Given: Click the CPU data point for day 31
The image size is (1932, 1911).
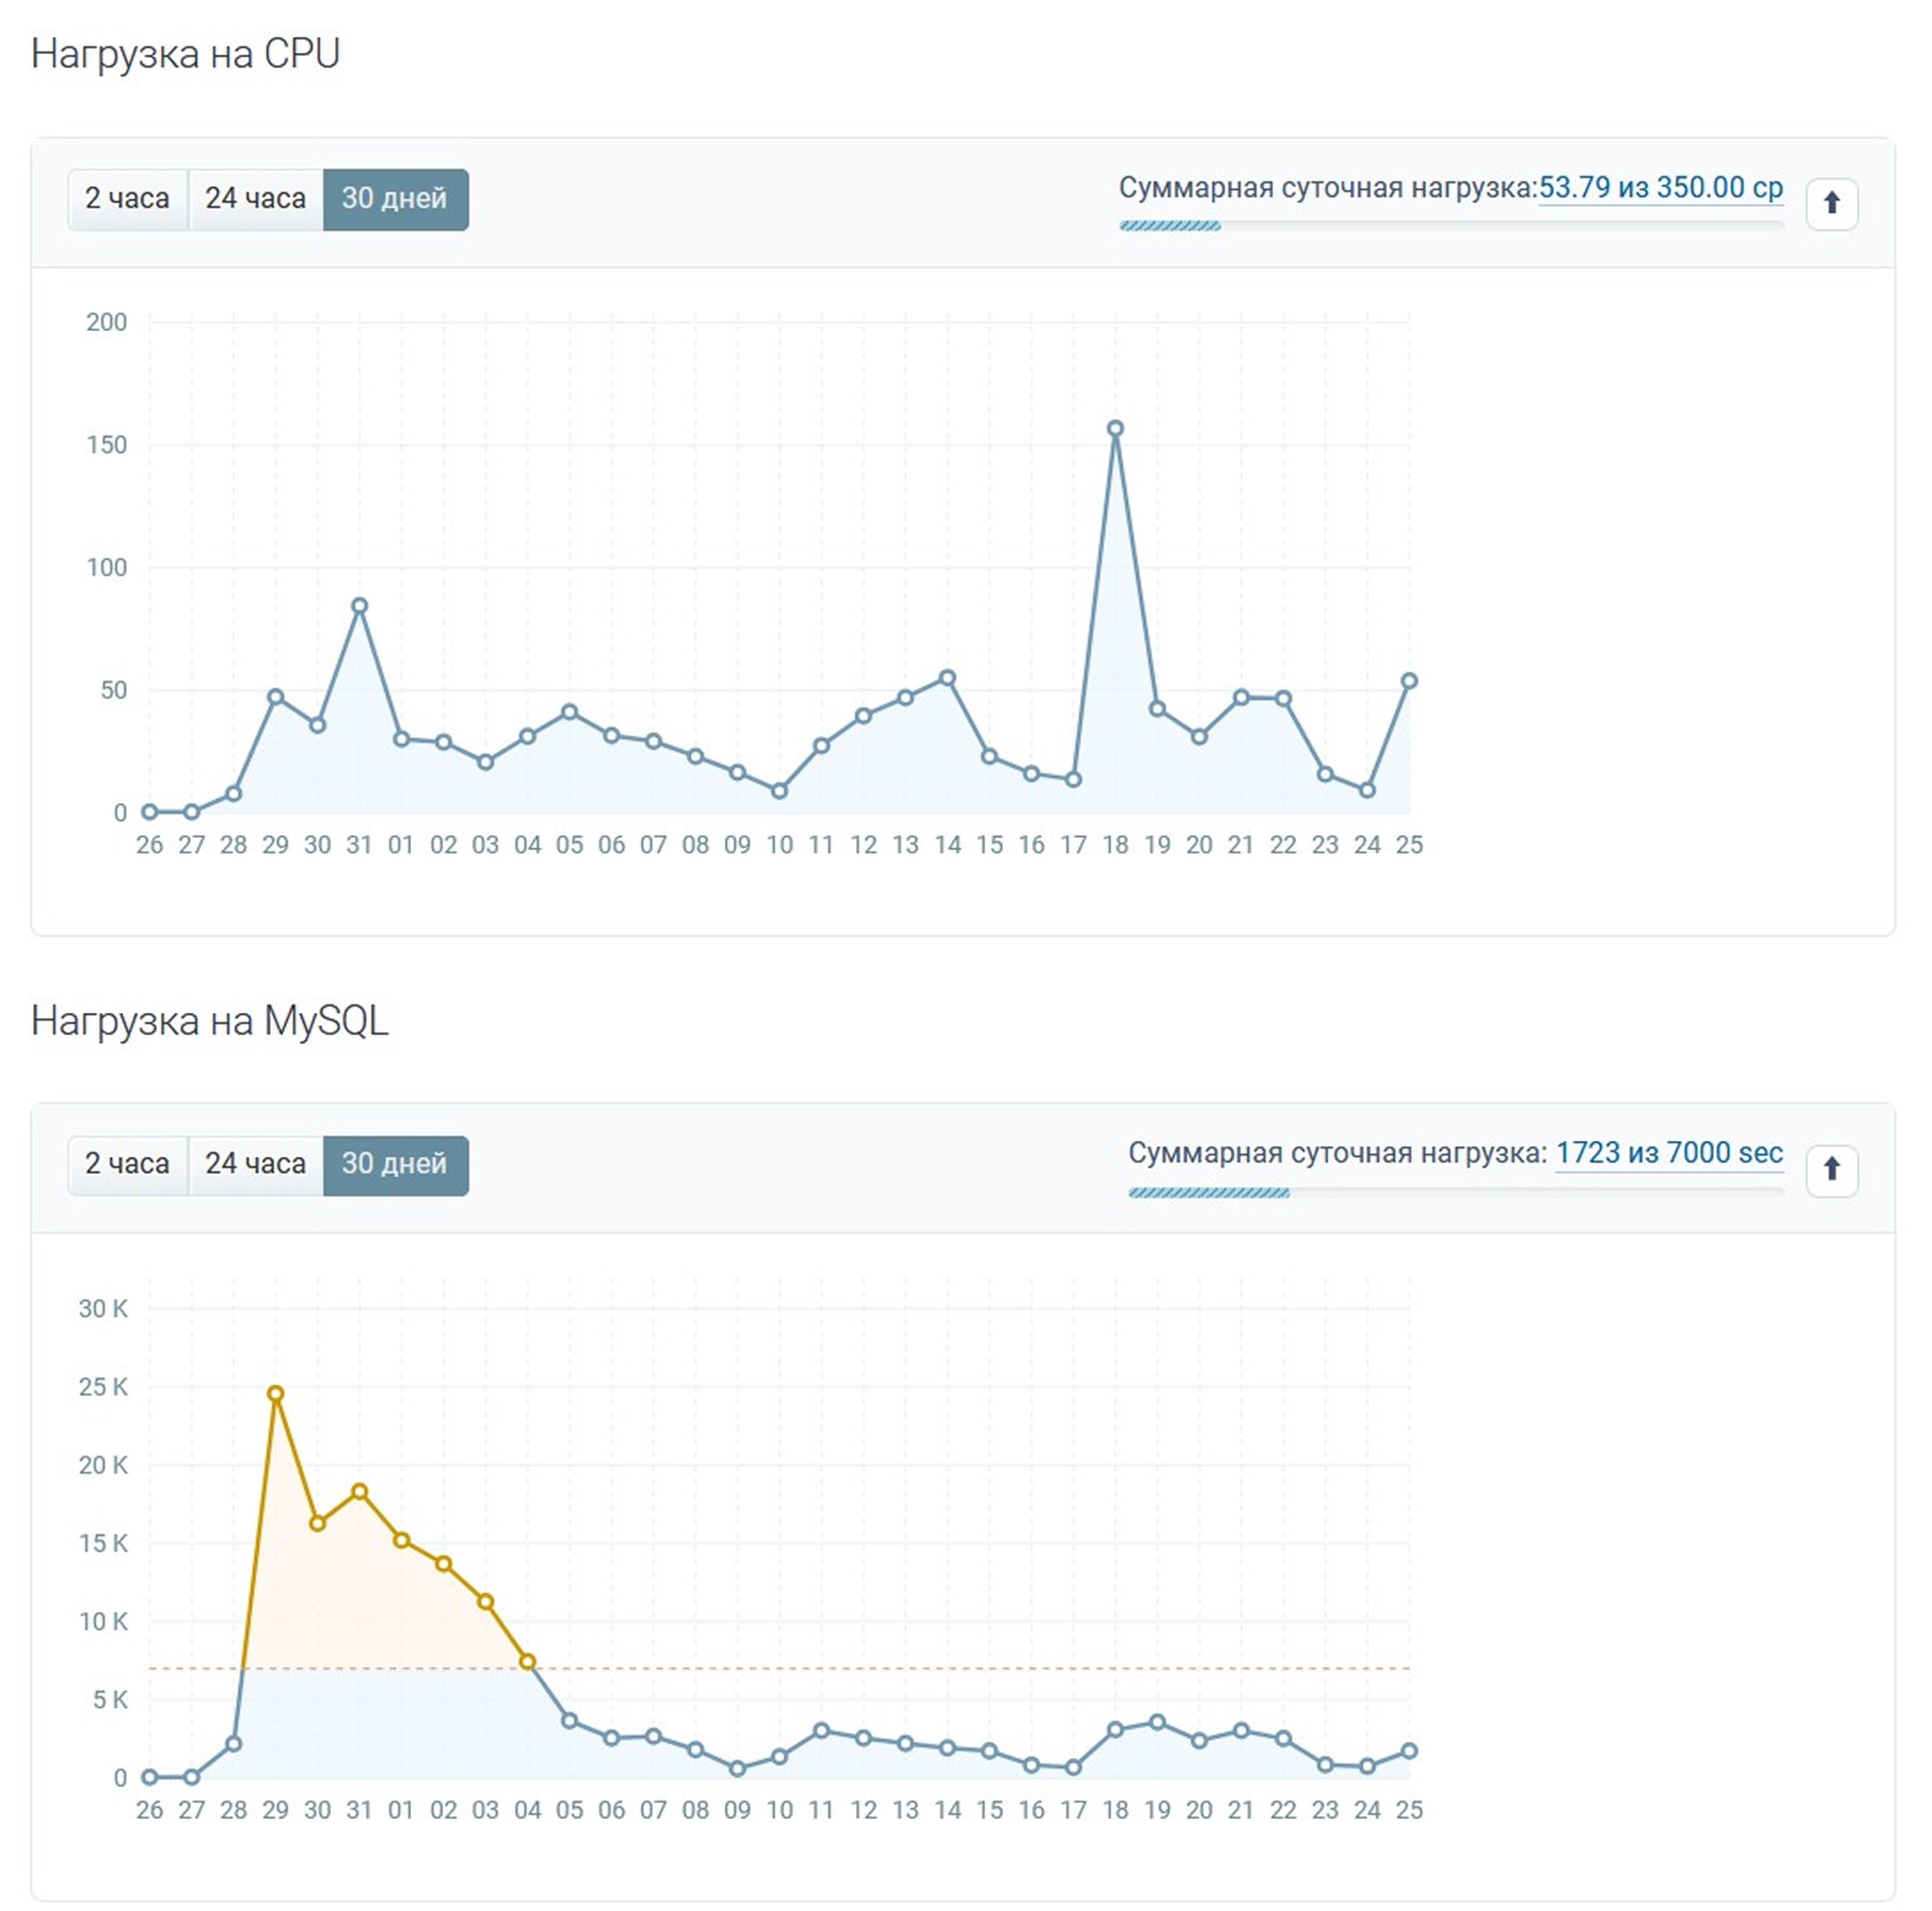Looking at the screenshot, I should pyautogui.click(x=360, y=606).
